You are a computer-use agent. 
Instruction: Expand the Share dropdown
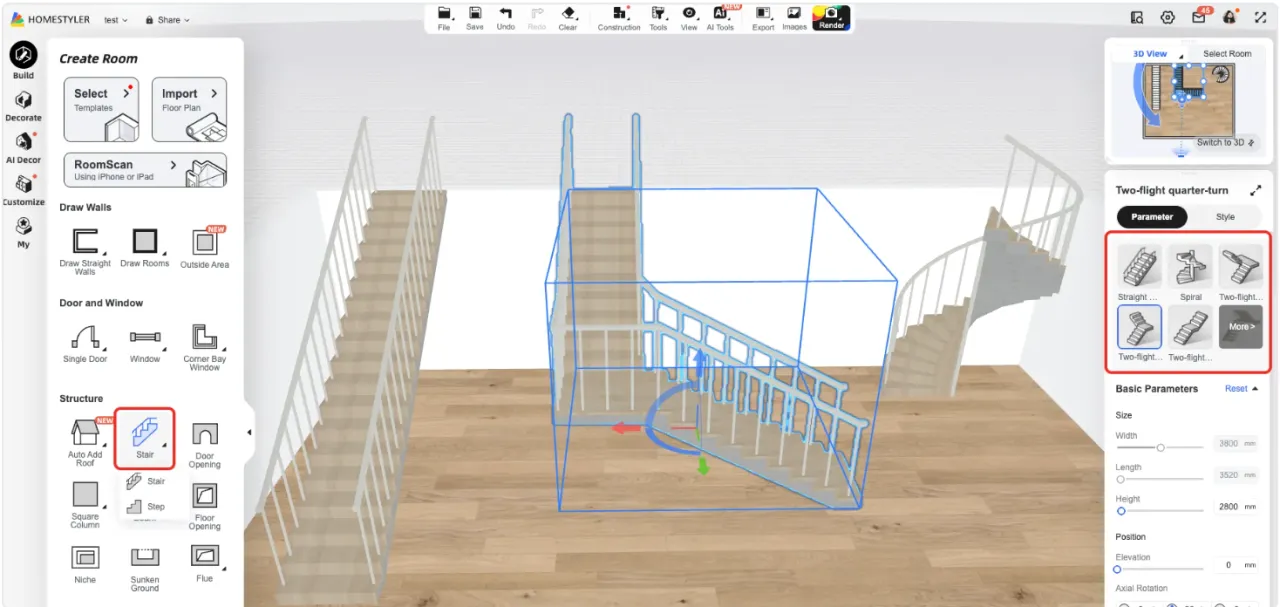[167, 20]
